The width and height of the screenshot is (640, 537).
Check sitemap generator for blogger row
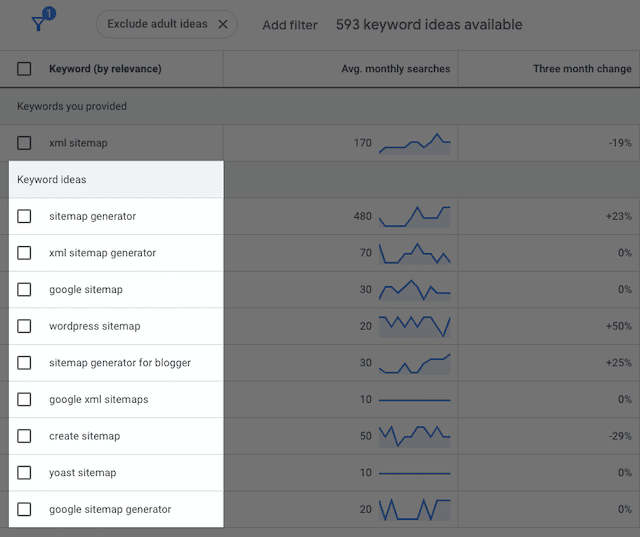click(x=24, y=363)
